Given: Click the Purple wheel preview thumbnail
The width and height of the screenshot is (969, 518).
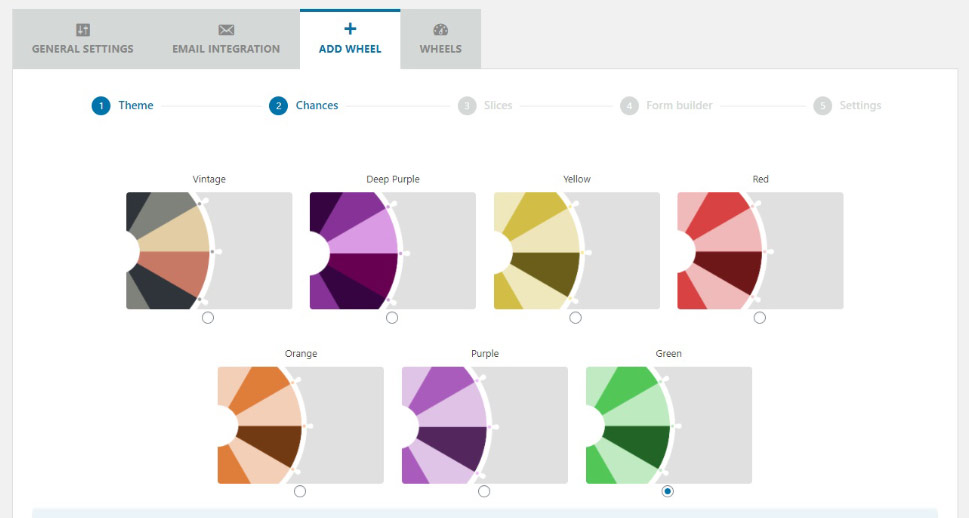Looking at the screenshot, I should pyautogui.click(x=484, y=425).
